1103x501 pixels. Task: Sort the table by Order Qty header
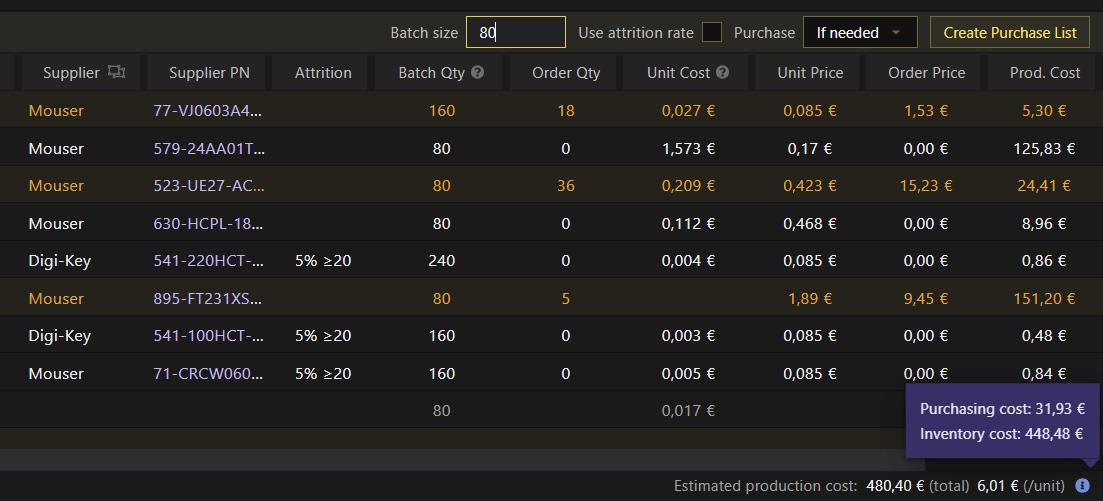click(566, 72)
